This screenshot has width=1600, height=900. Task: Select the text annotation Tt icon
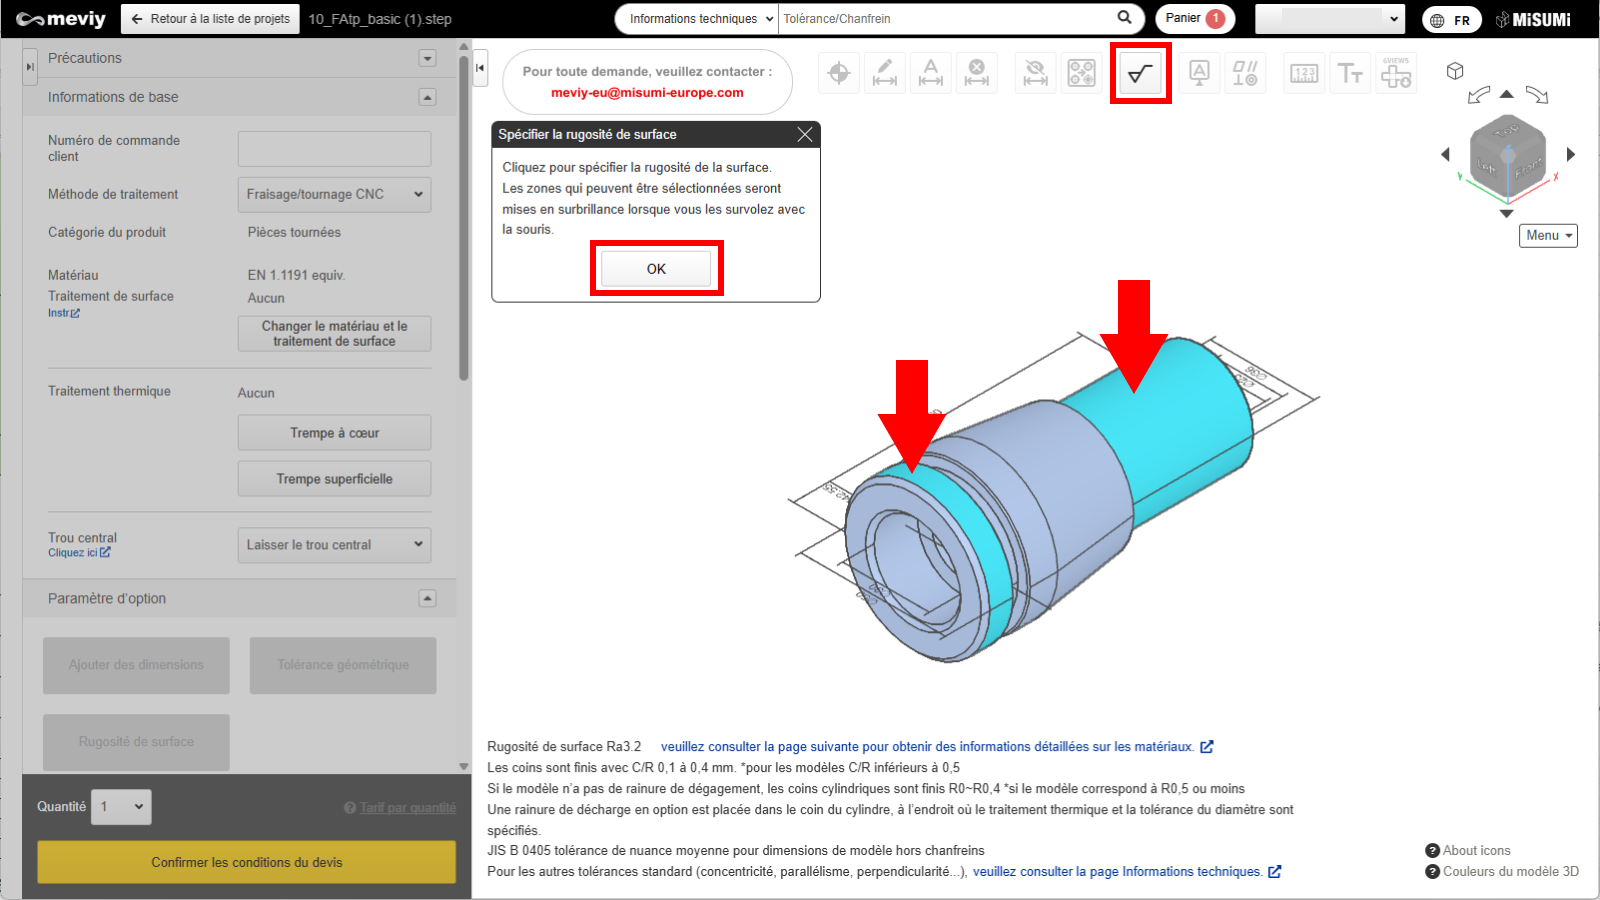(1350, 73)
